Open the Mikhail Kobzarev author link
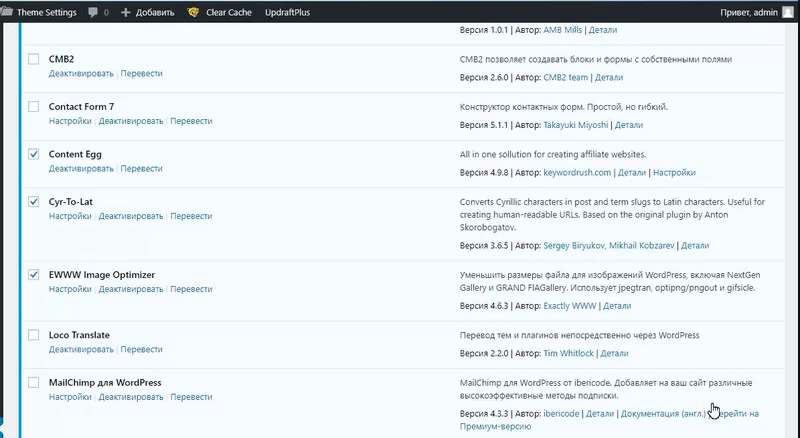The image size is (800, 438). pyautogui.click(x=642, y=246)
